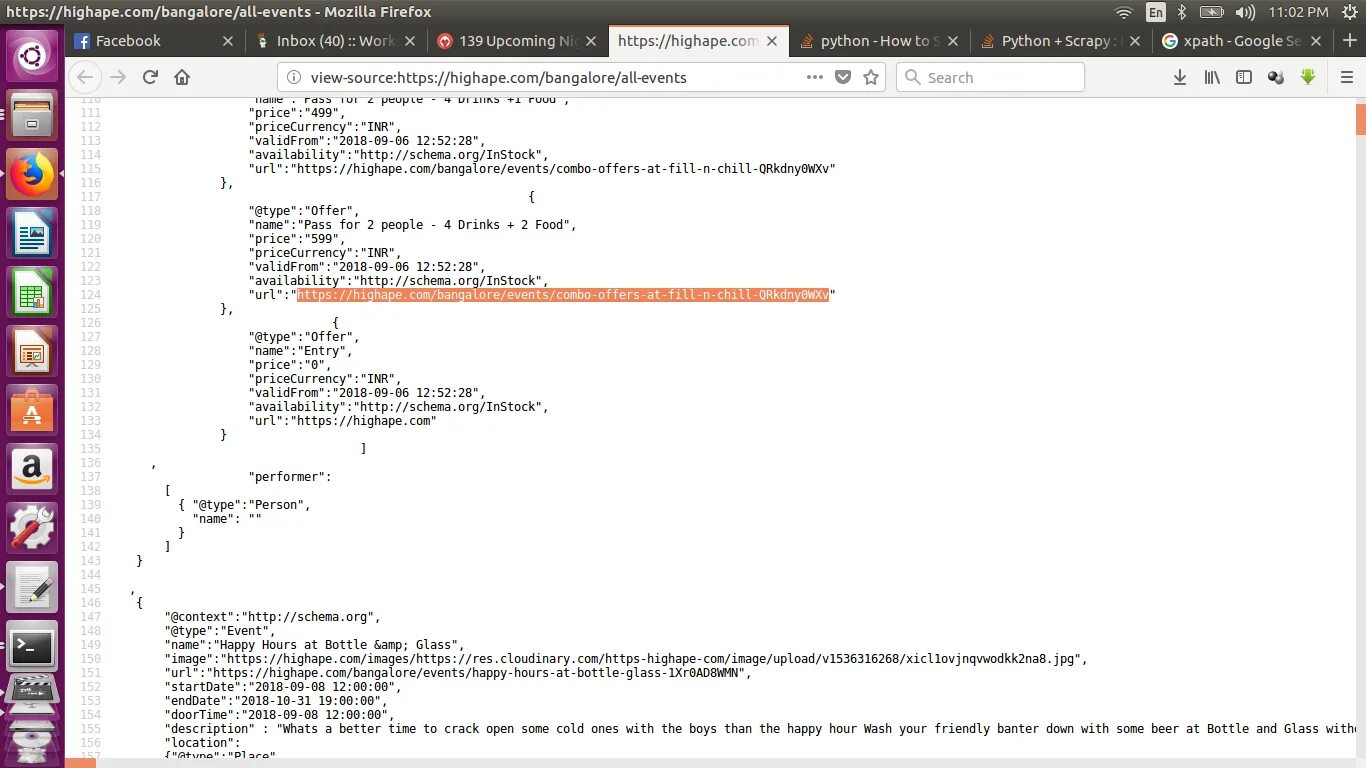Click "Pass for 2 people - 4 Drinks + 2 Food"
1366x768 pixels.
click(x=434, y=225)
